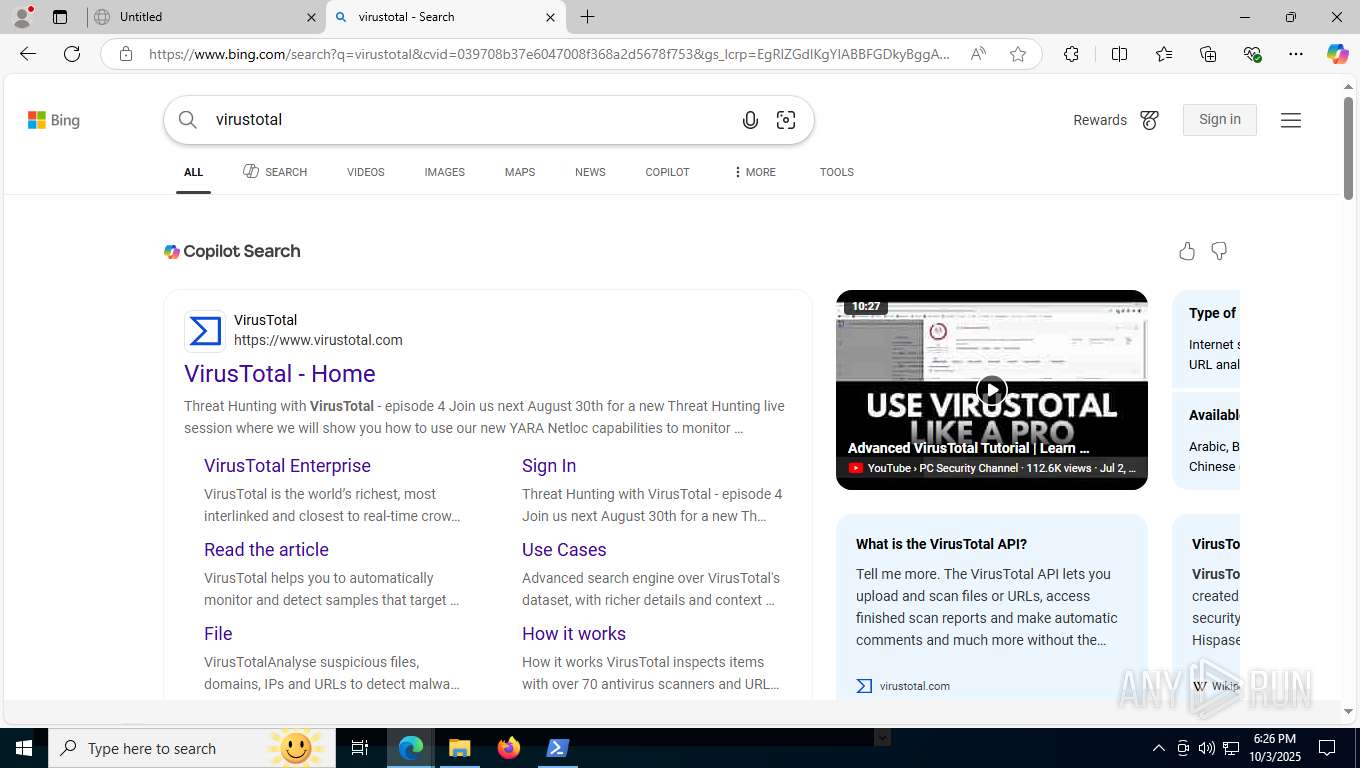Close the virustotal - Search tab
Screen dimensions: 1360x768
[550, 17]
